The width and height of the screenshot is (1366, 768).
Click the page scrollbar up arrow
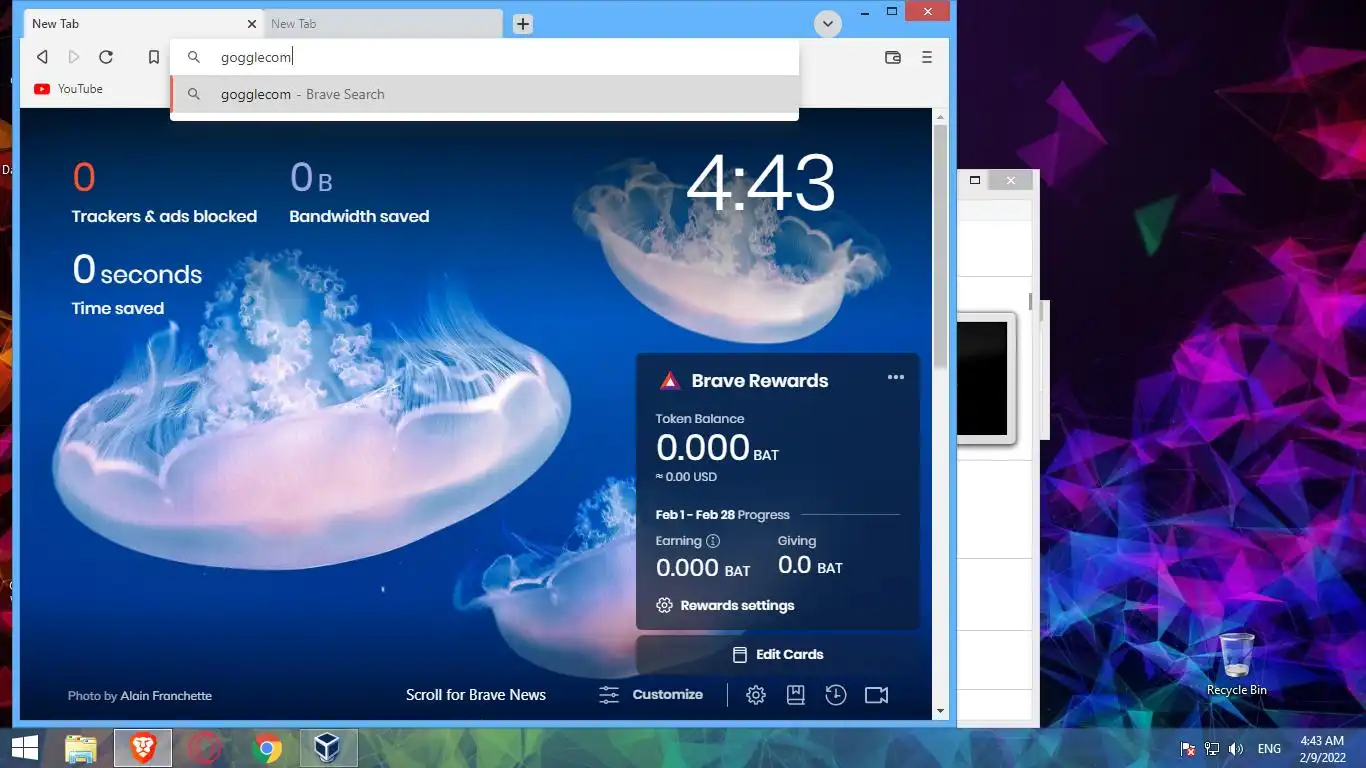click(x=940, y=117)
